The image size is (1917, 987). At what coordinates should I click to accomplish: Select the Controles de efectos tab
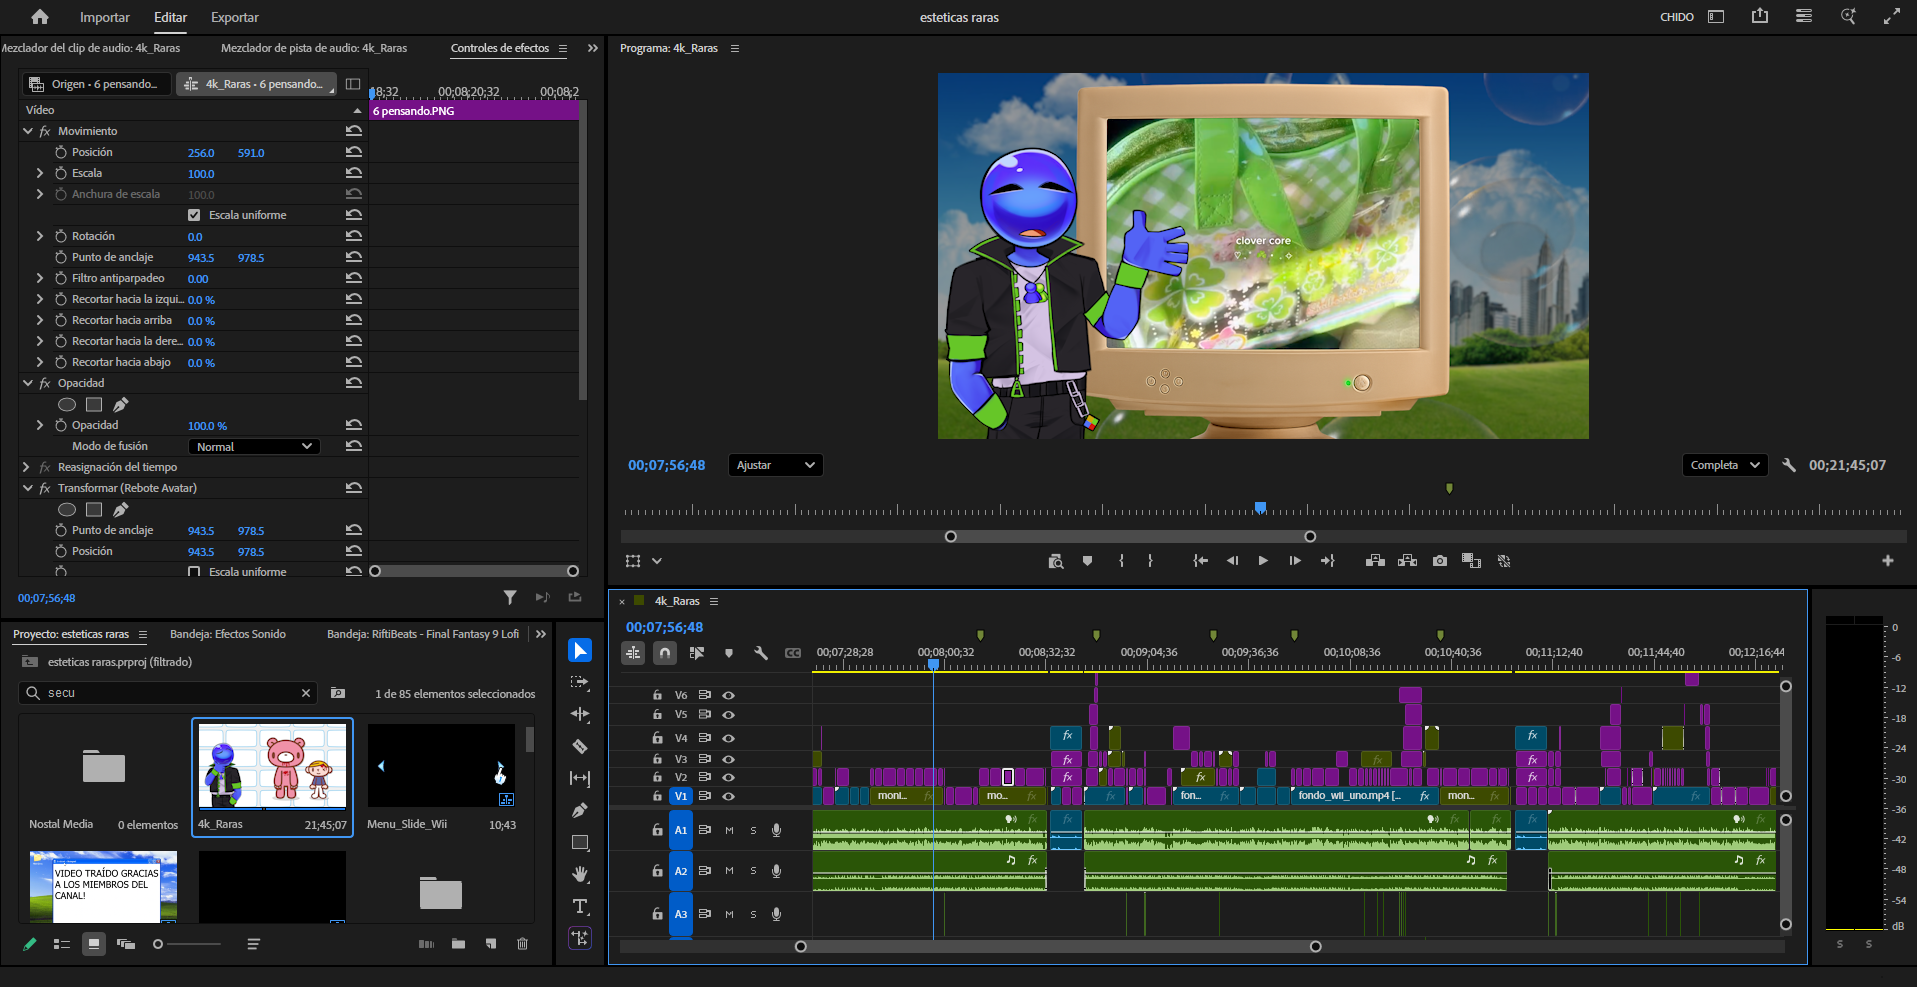coord(500,48)
